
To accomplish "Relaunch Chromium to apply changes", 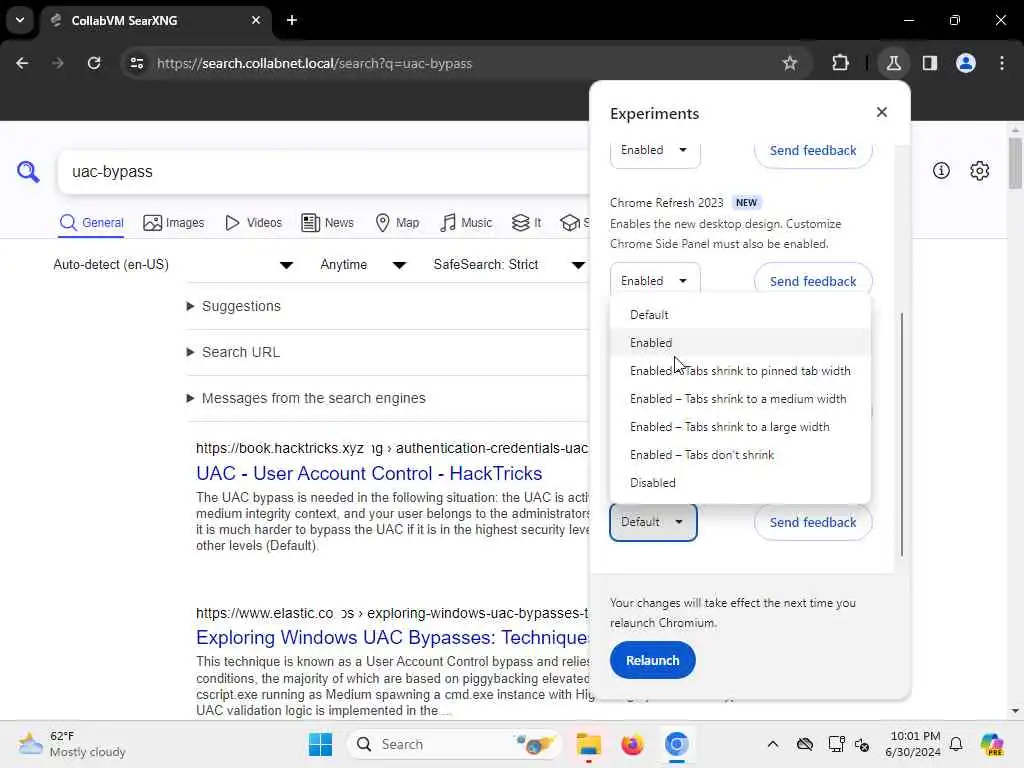I will (x=652, y=660).
